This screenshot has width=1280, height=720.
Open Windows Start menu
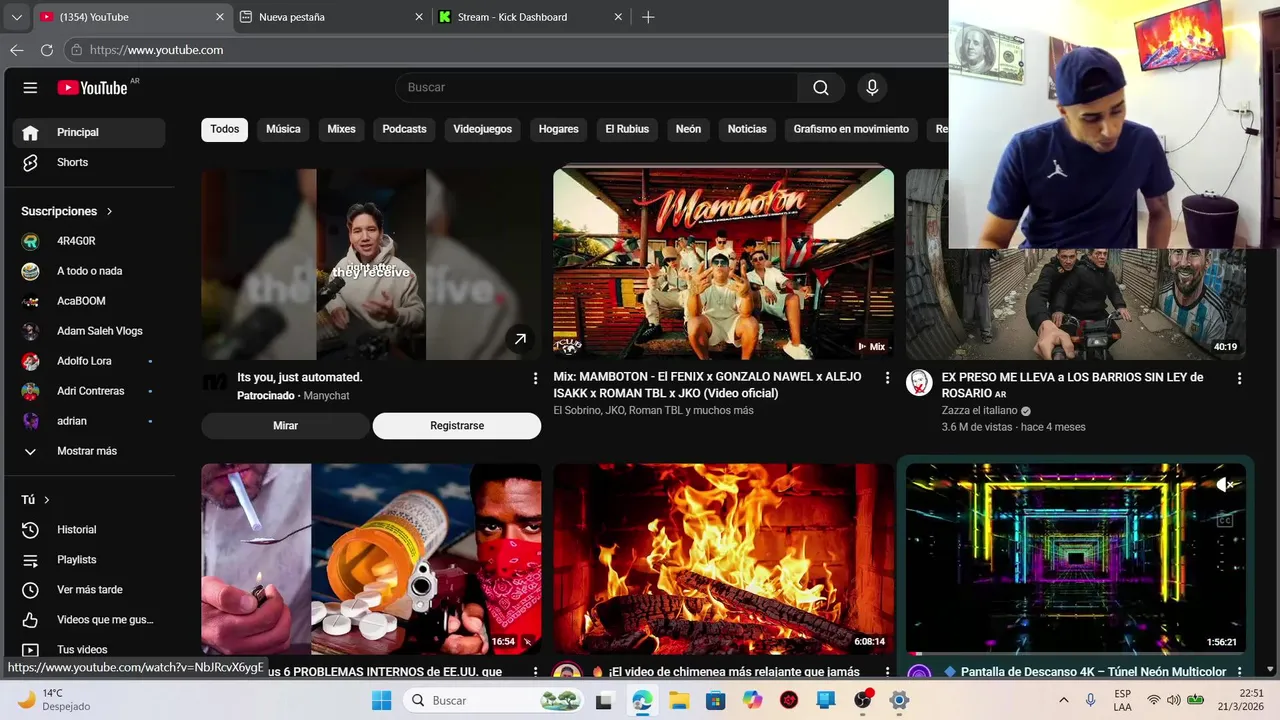tap(381, 700)
